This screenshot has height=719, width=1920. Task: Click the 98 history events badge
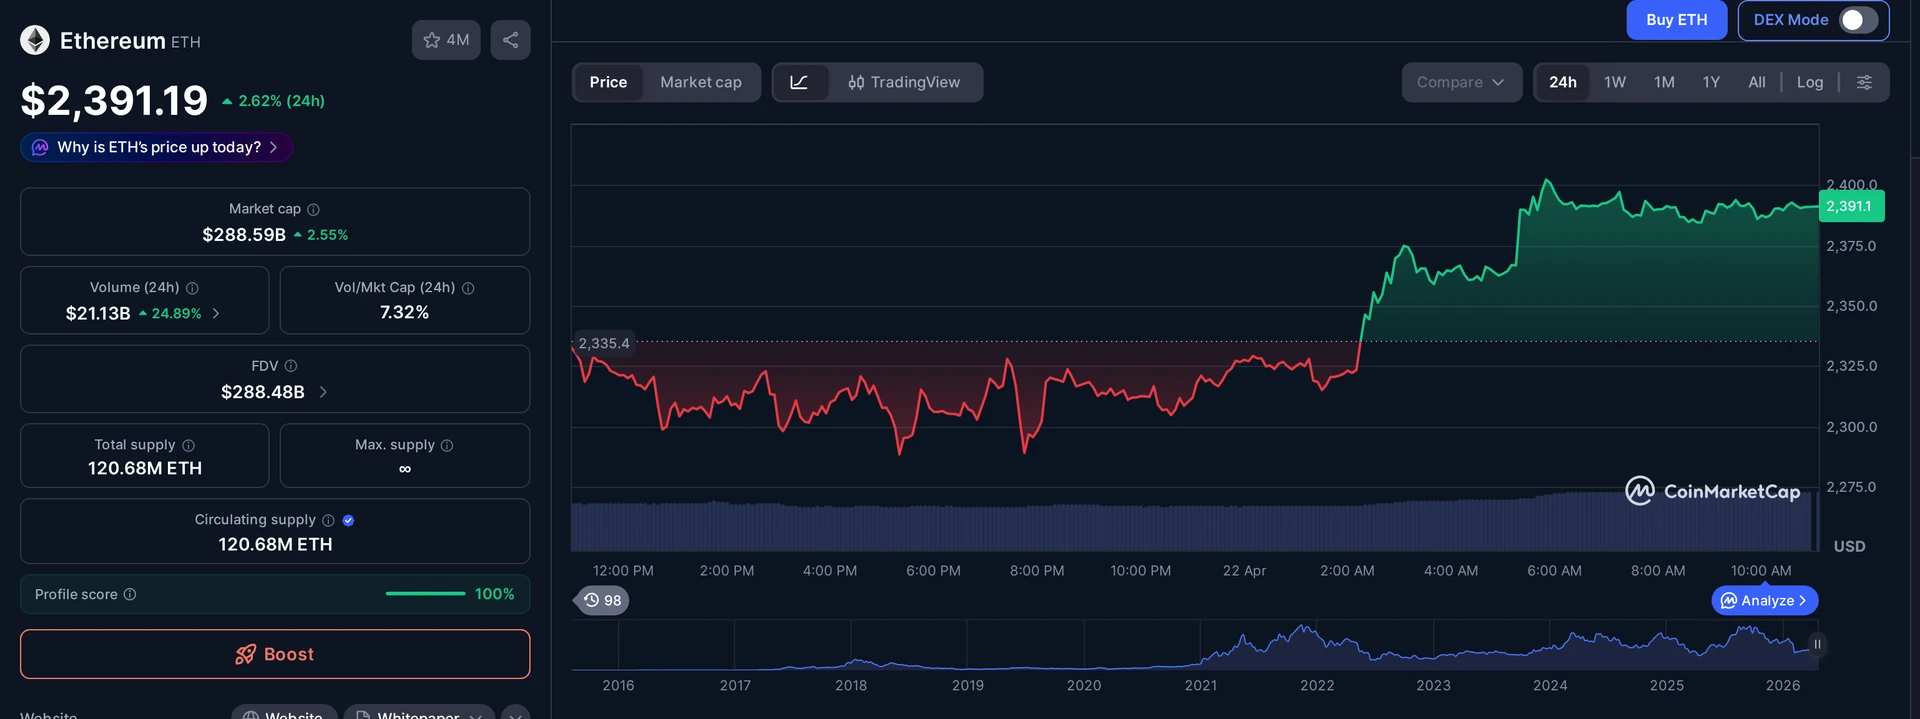point(602,600)
